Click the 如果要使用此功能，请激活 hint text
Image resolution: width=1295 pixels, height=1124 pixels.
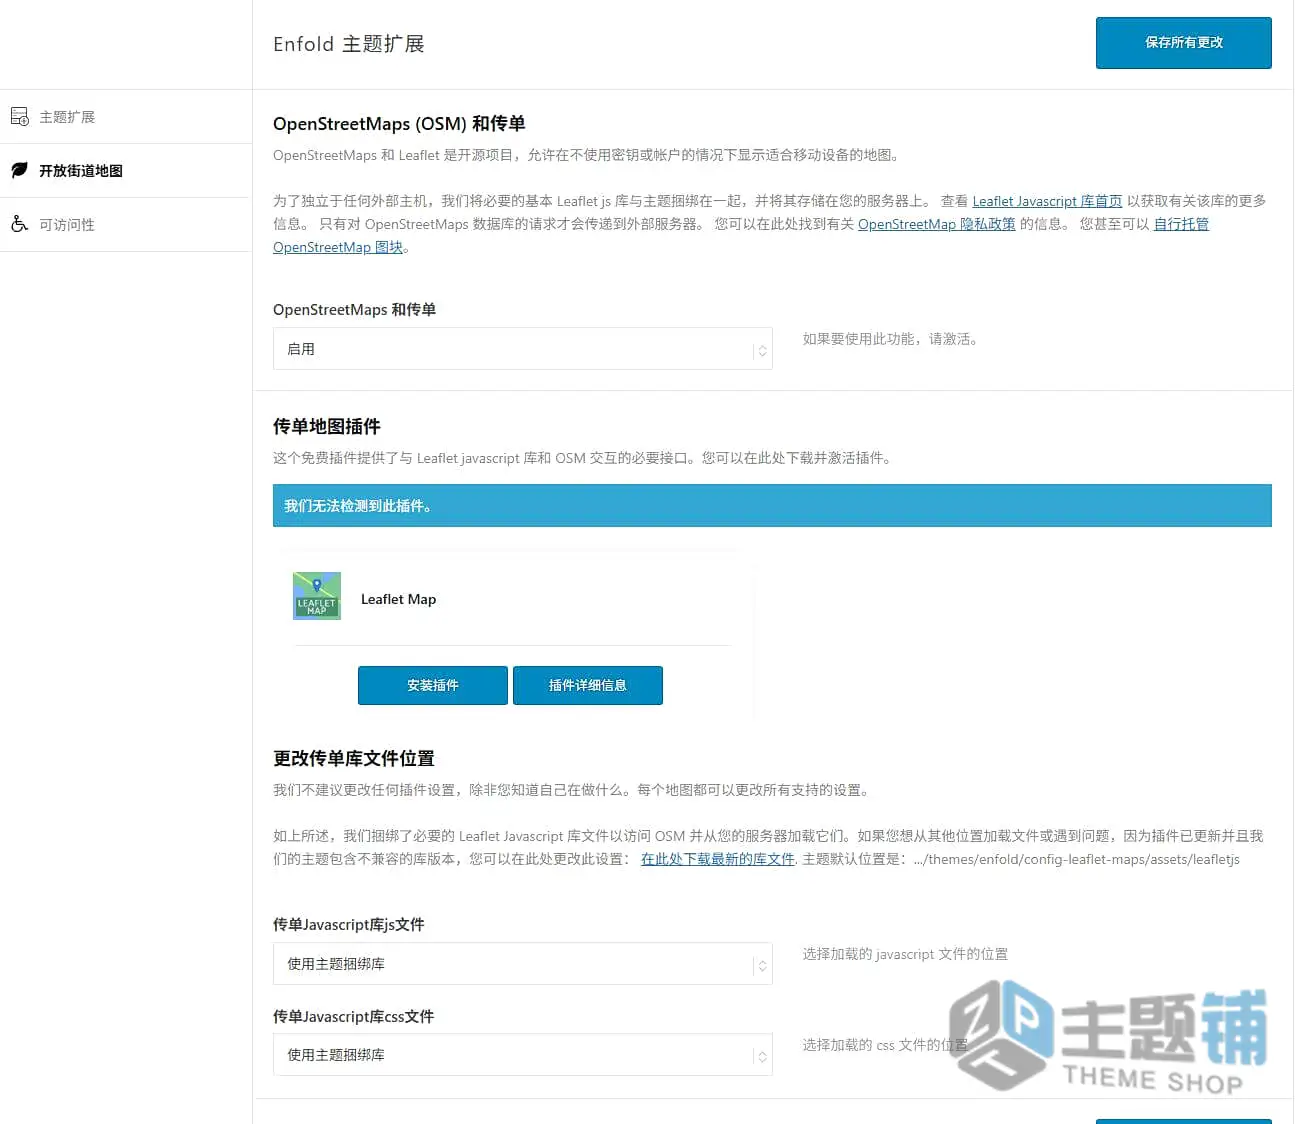890,339
